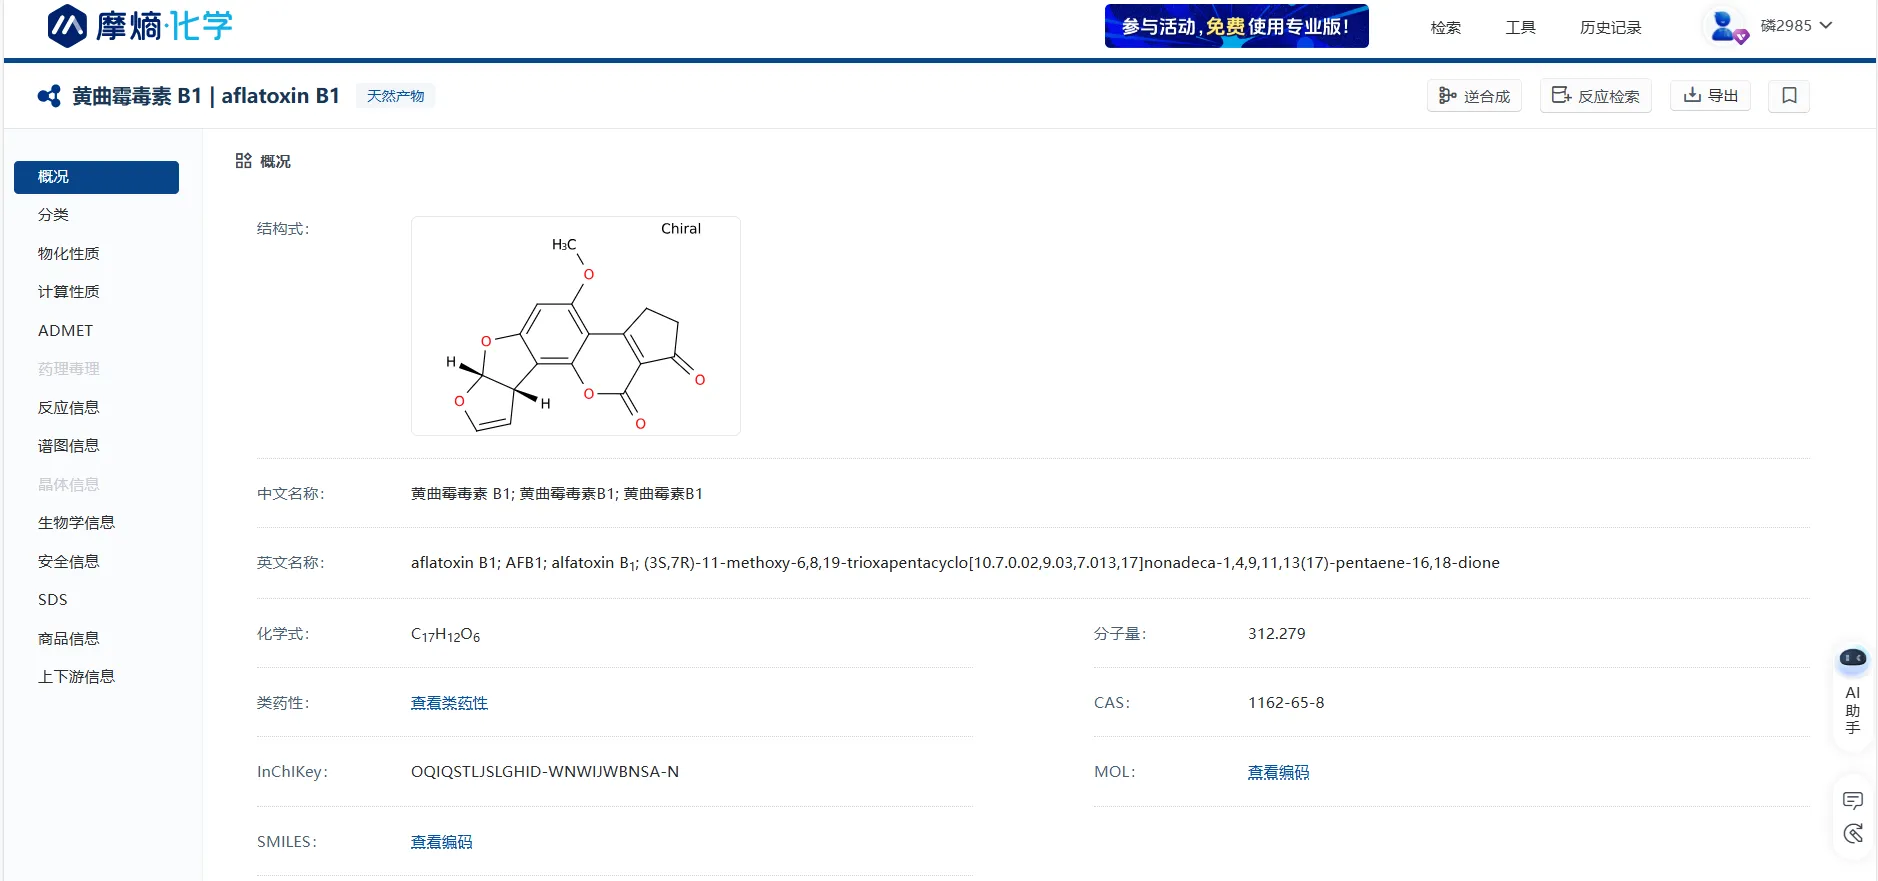Click the 导出 export button
The image size is (1878, 881).
click(x=1710, y=96)
